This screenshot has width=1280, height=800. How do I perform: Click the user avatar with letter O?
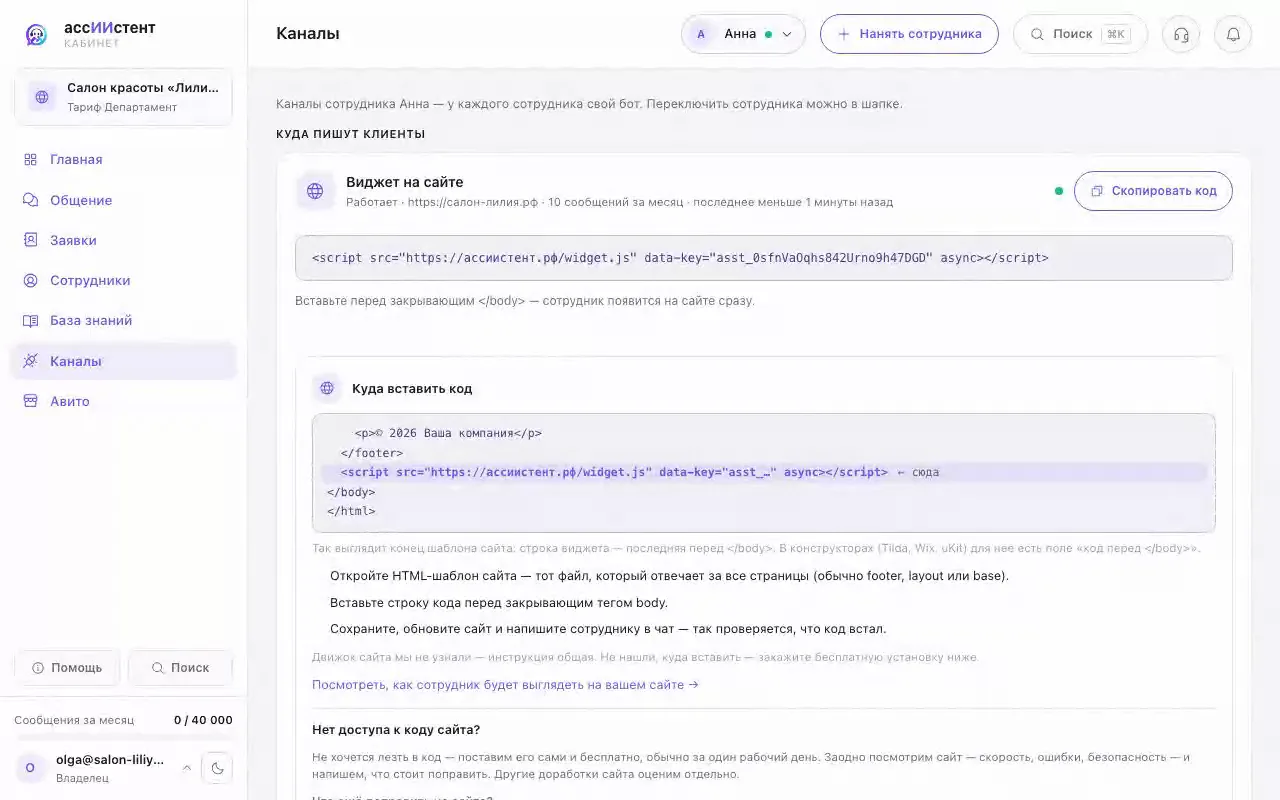point(30,768)
